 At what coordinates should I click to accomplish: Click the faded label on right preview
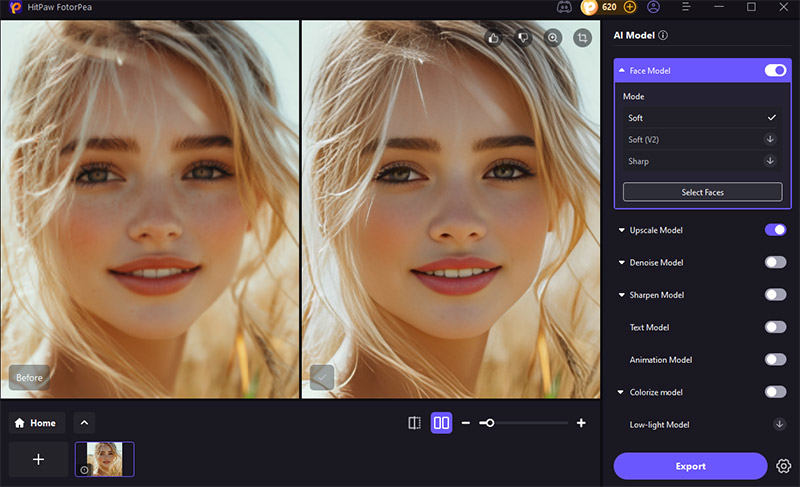point(322,377)
